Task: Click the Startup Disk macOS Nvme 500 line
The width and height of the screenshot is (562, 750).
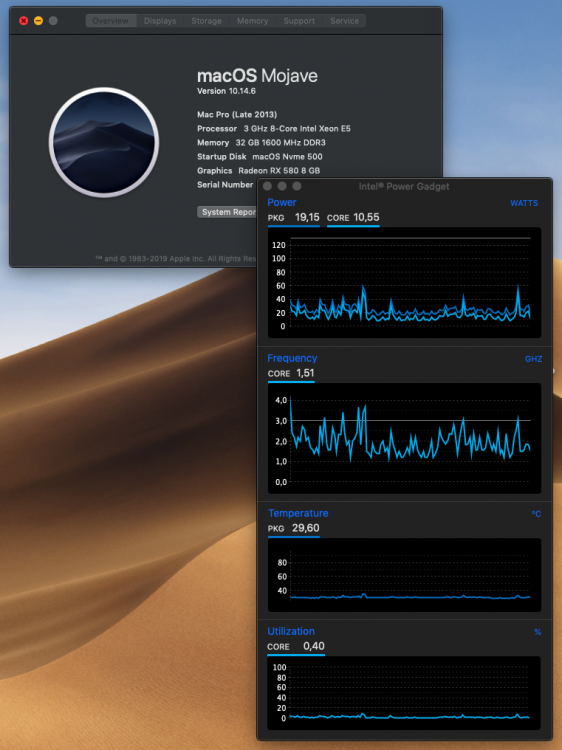Action: point(260,156)
